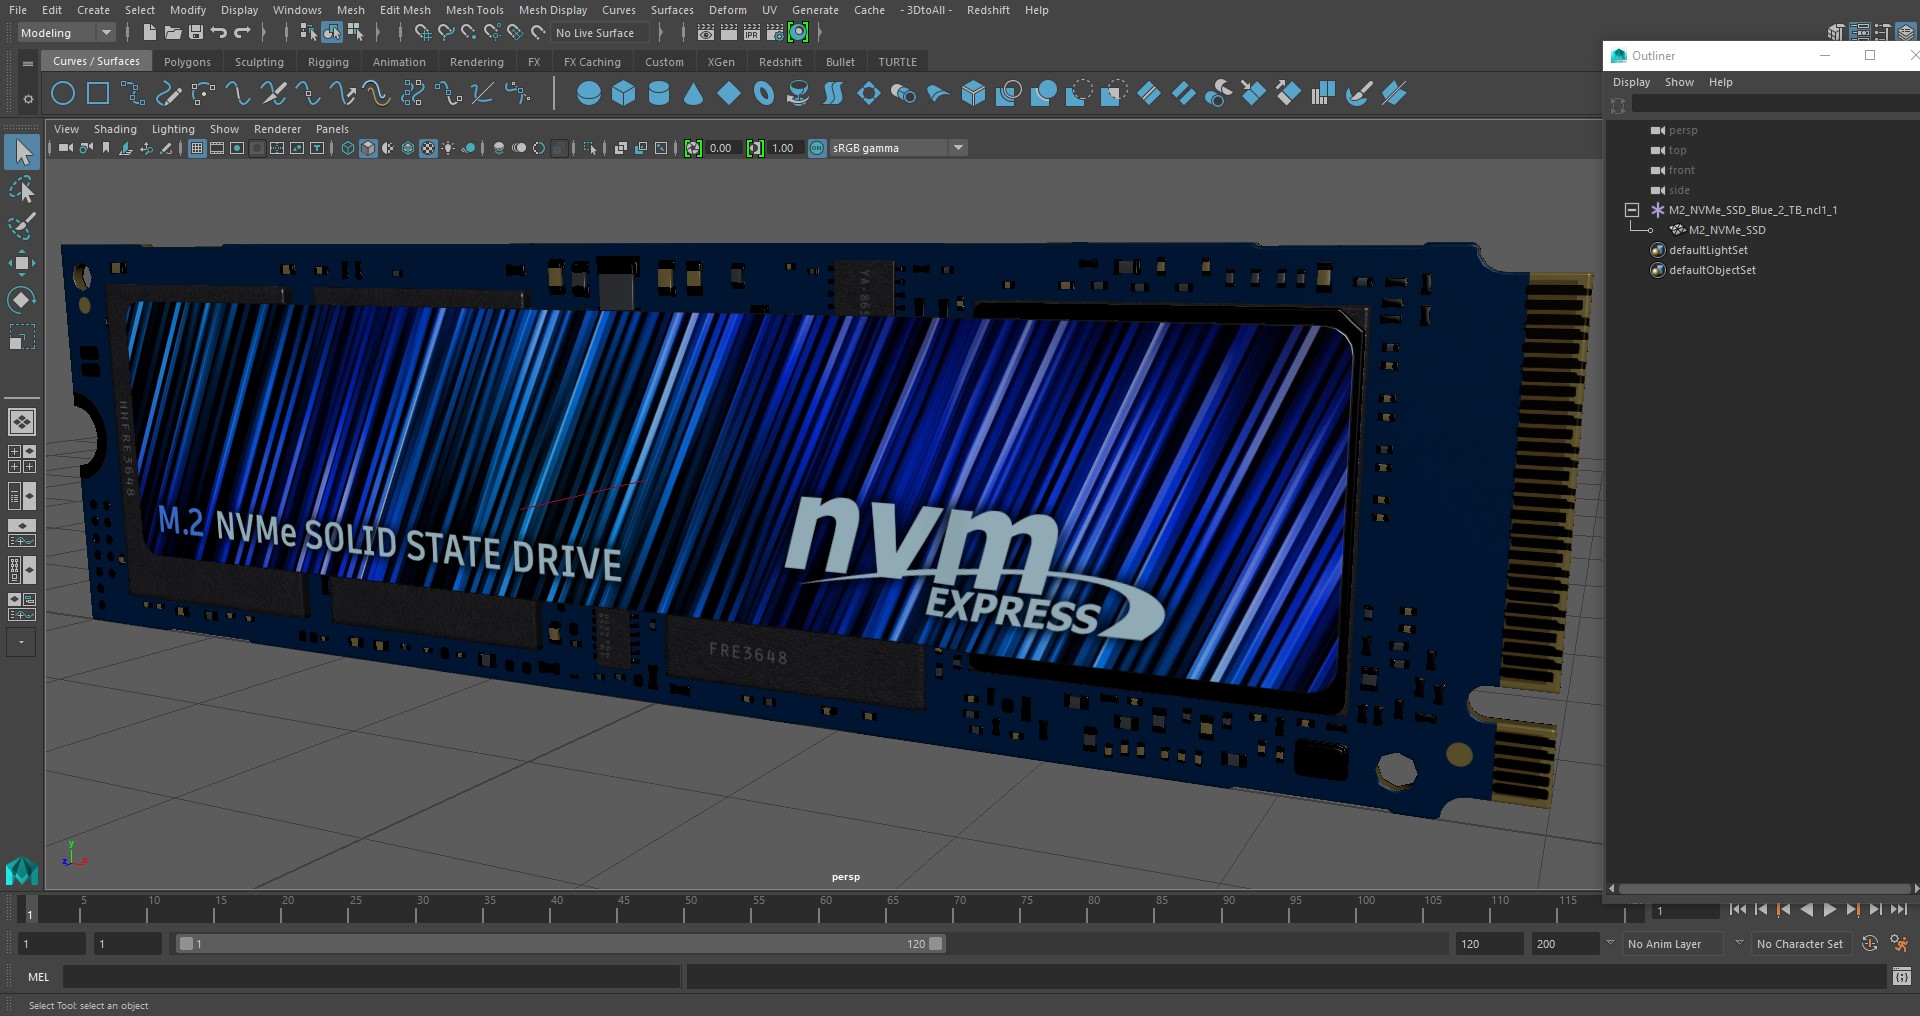Click the Save scene icon
The width and height of the screenshot is (1920, 1016).
(x=196, y=33)
